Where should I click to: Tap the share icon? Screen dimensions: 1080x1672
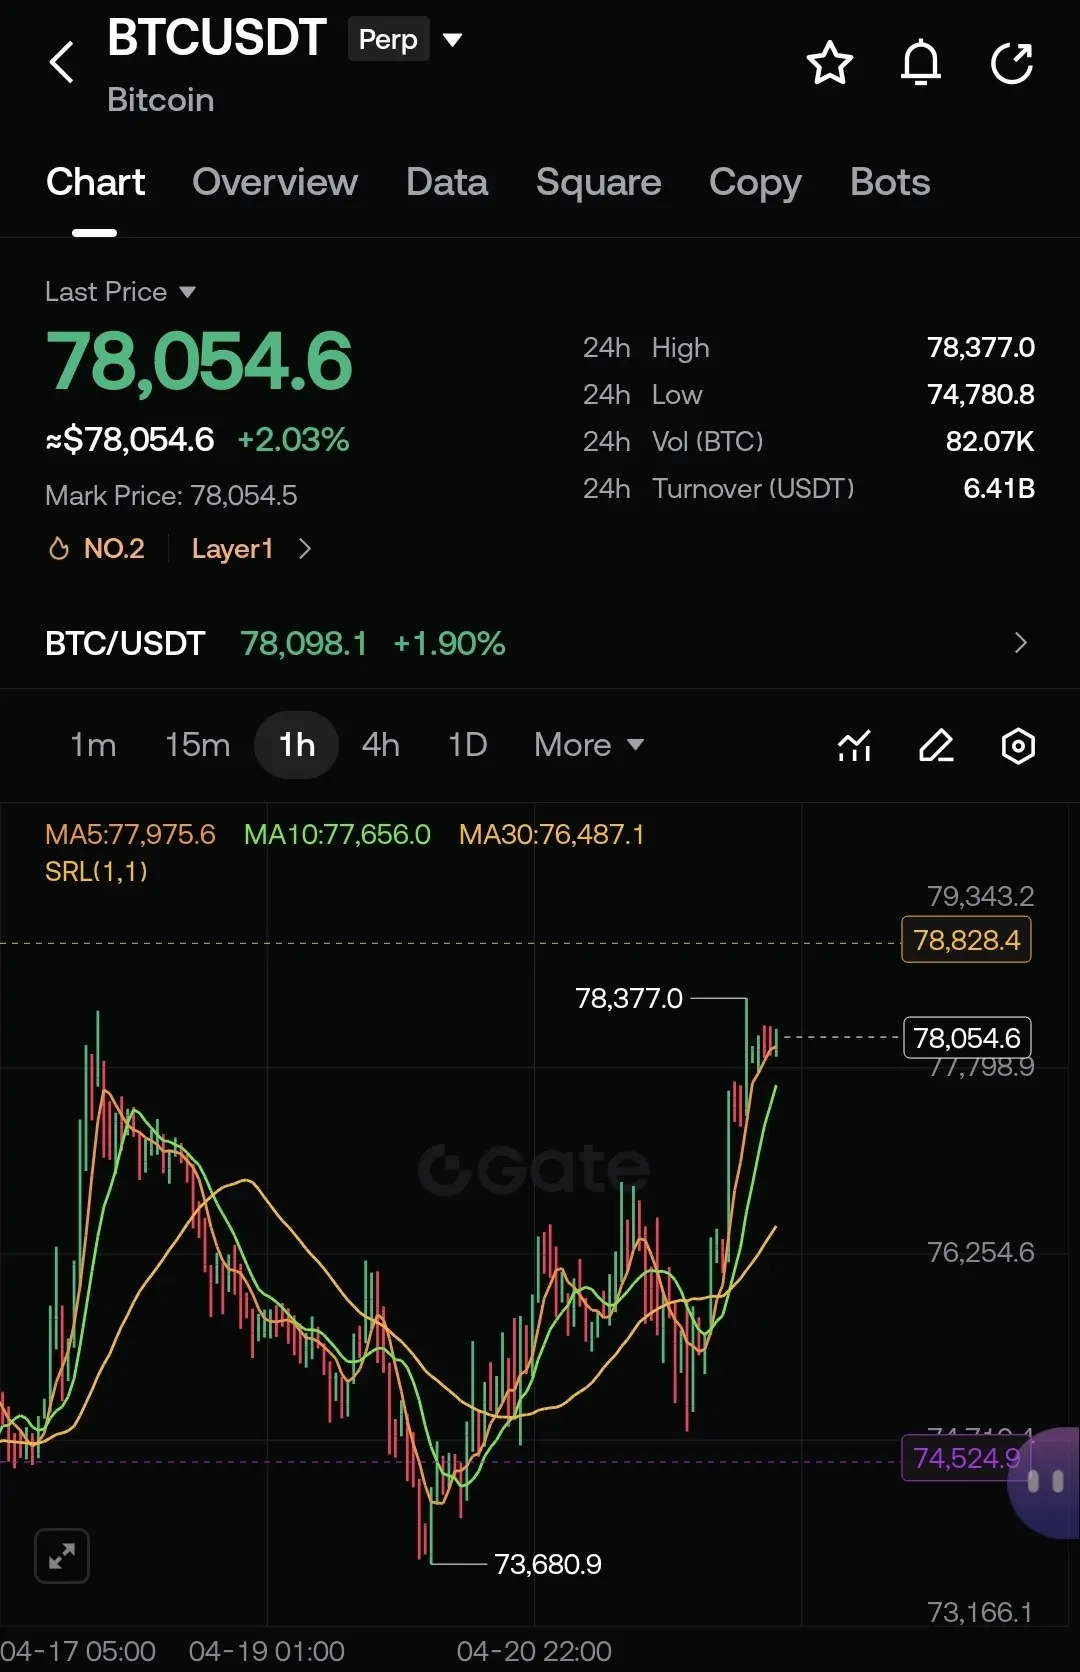(x=1011, y=63)
